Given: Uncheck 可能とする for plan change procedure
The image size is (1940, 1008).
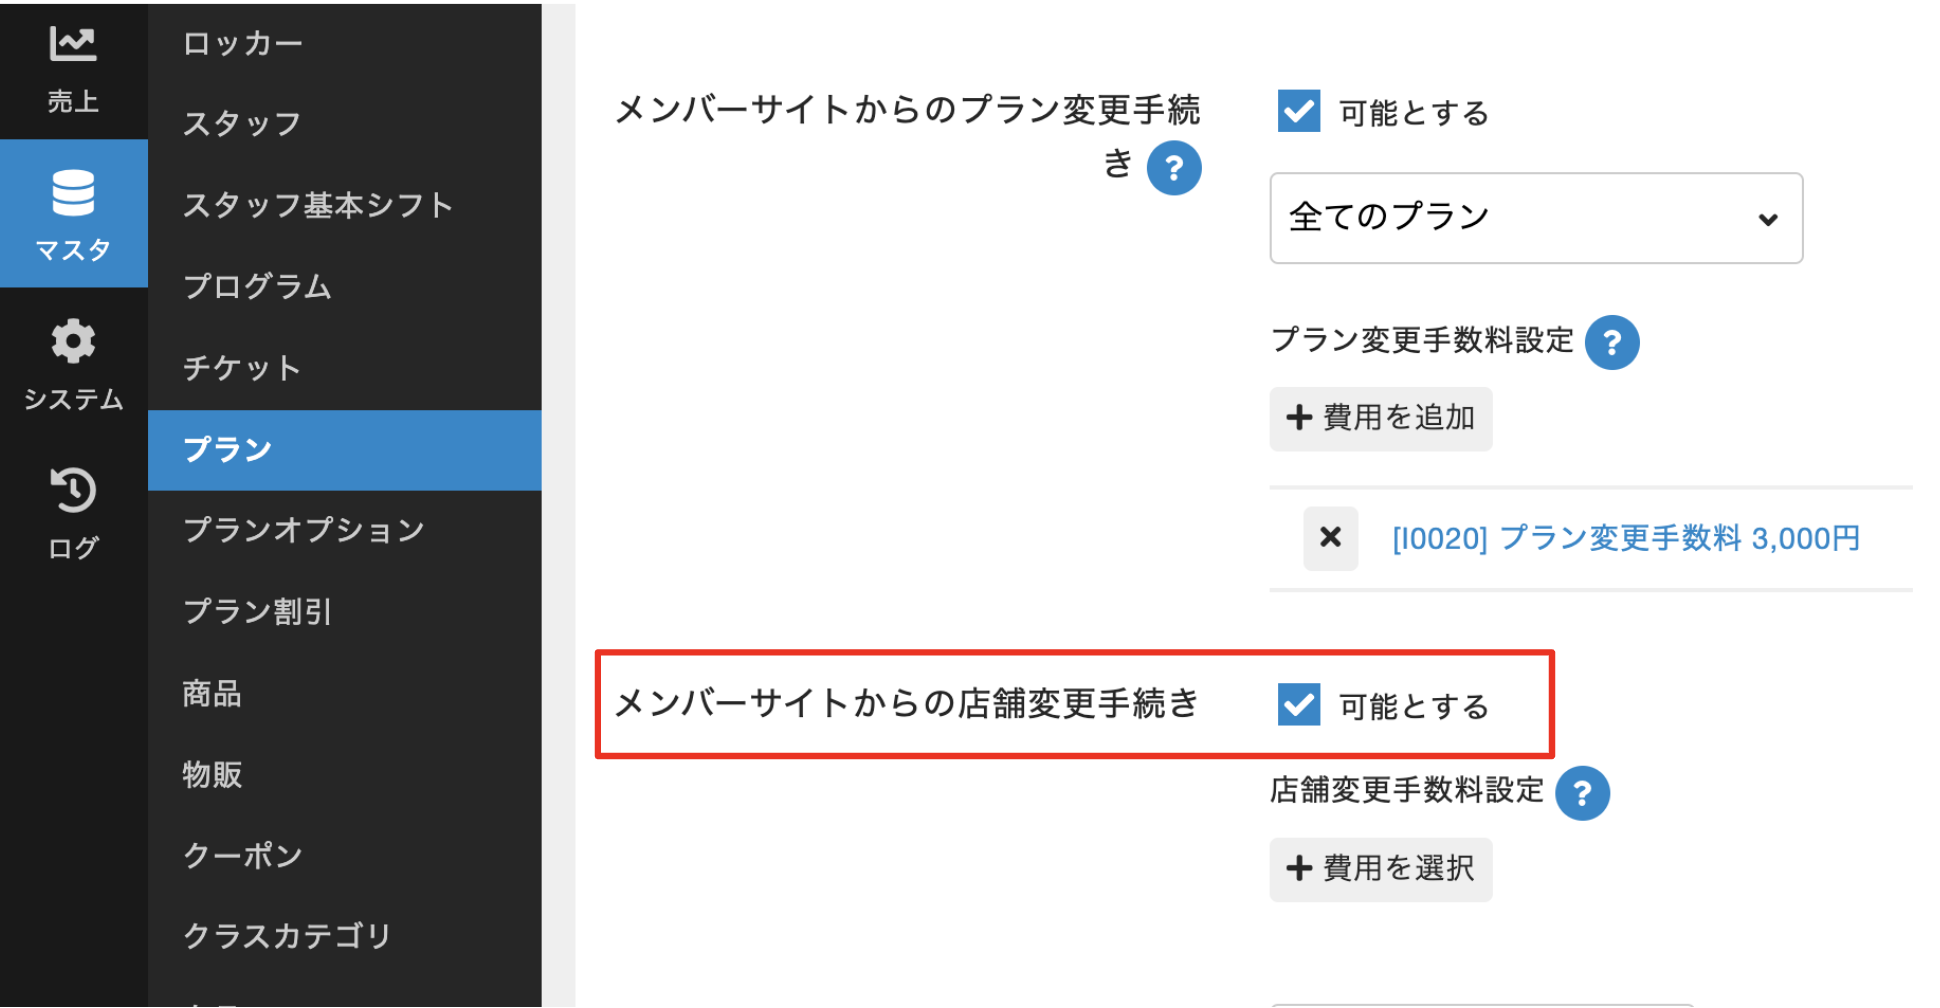Looking at the screenshot, I should 1298,111.
